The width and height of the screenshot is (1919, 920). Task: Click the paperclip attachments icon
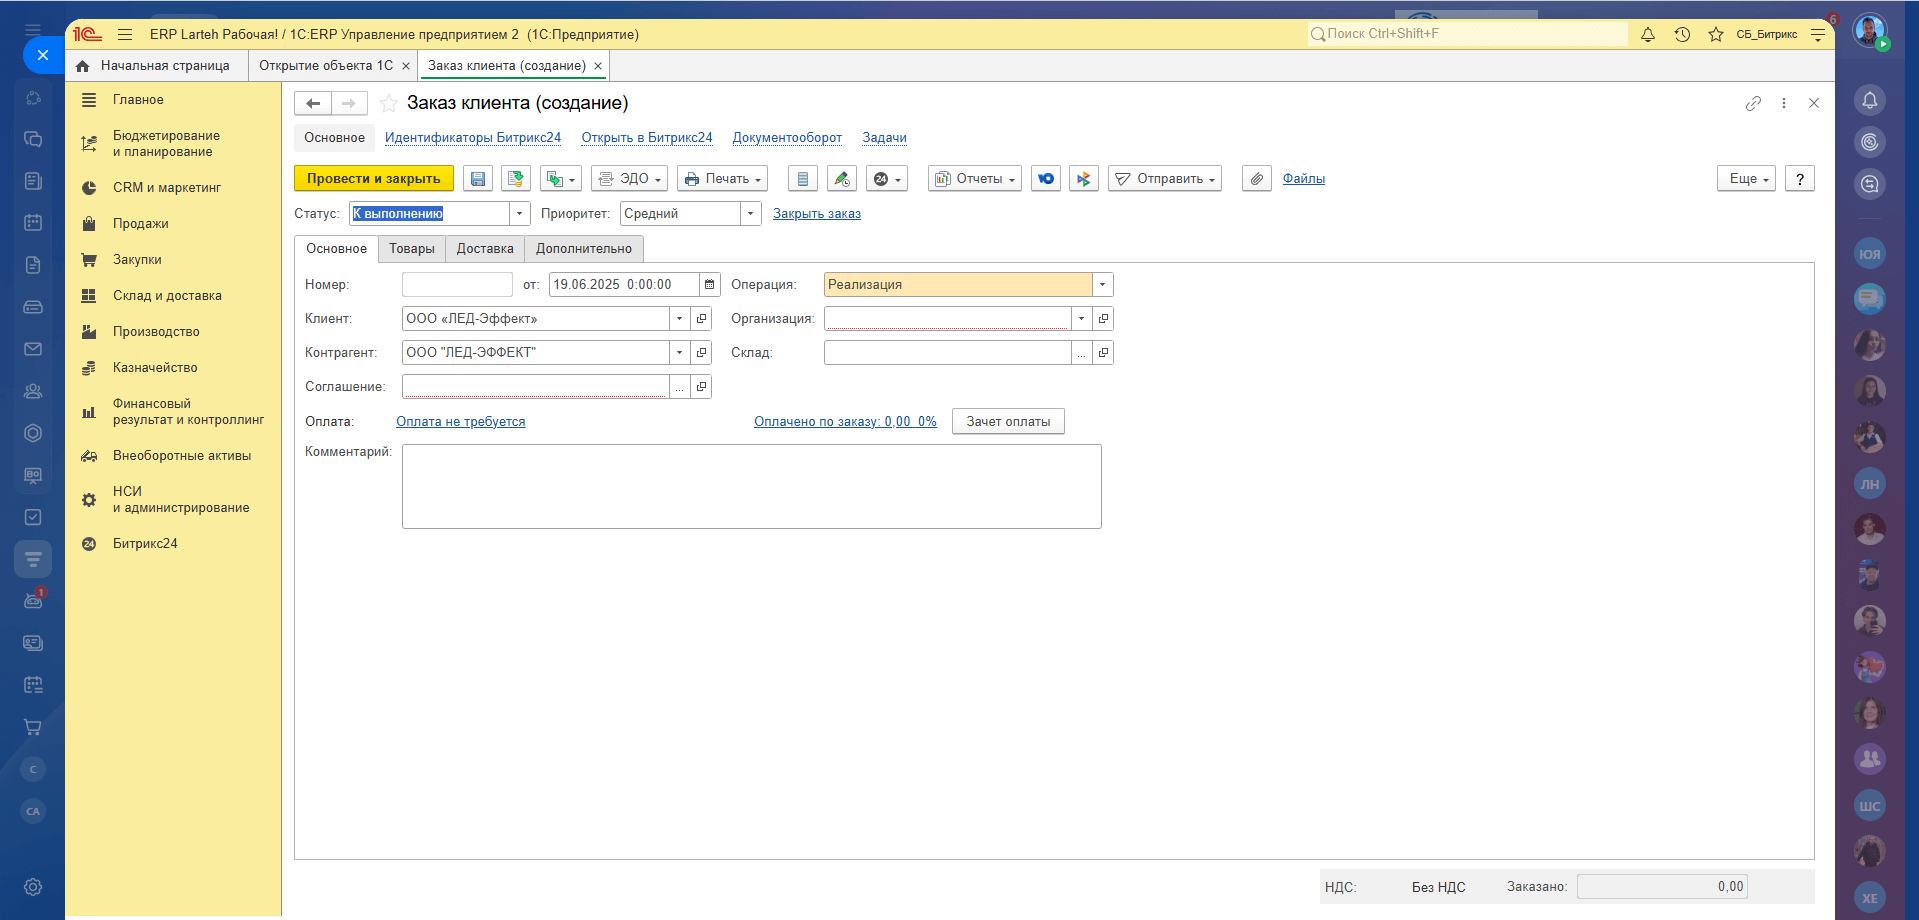pos(1256,179)
